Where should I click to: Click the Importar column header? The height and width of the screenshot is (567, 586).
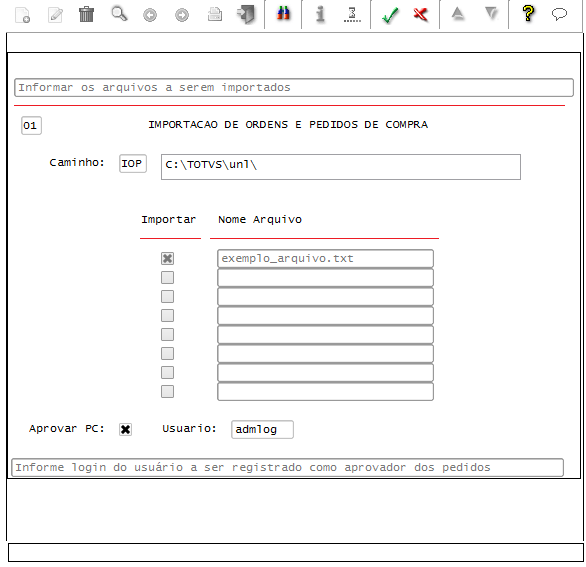click(x=169, y=219)
